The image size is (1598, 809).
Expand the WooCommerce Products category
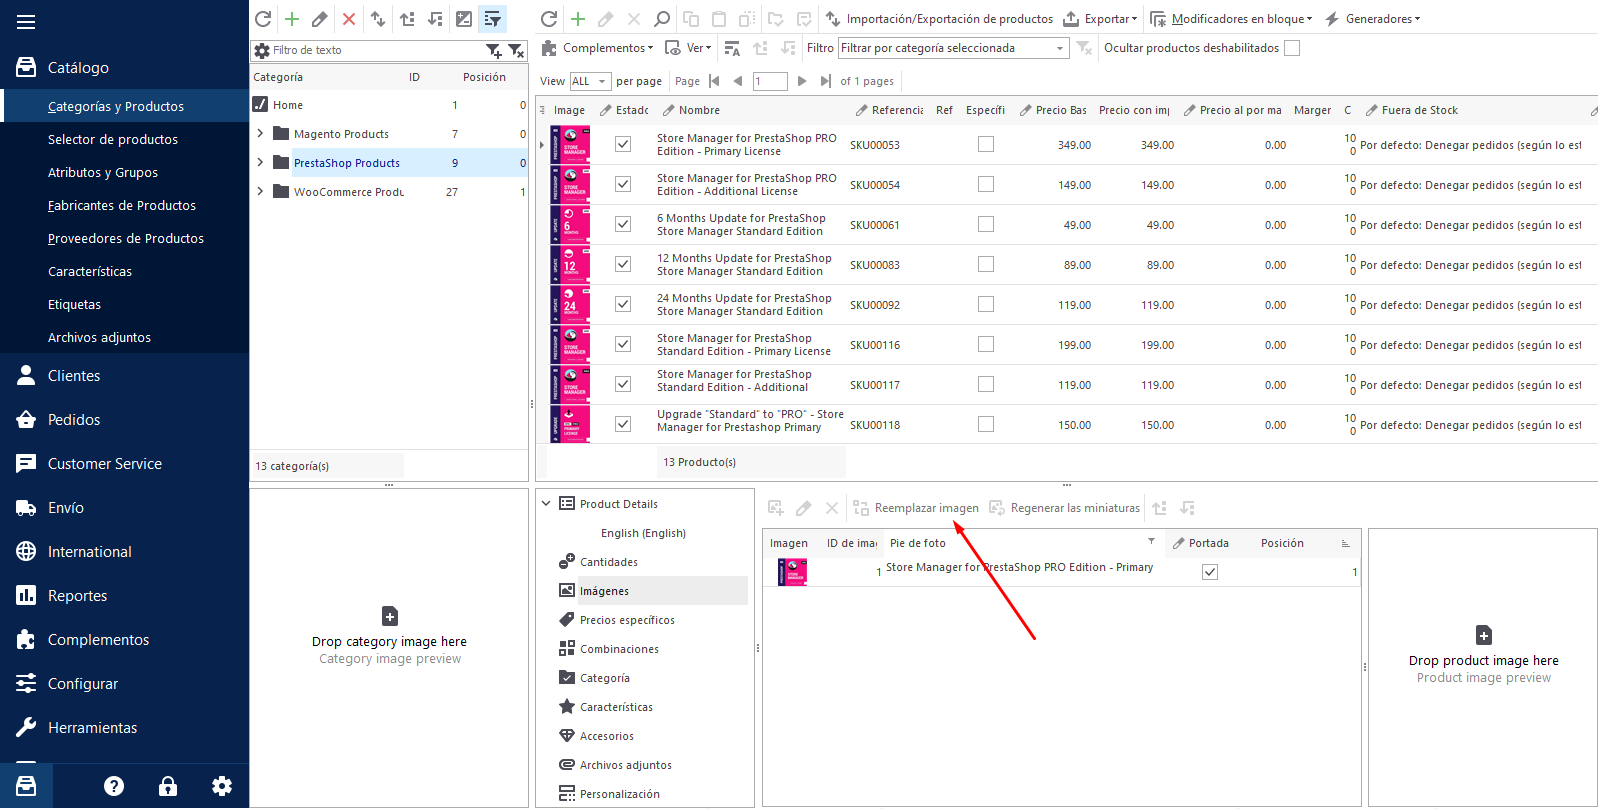(260, 191)
